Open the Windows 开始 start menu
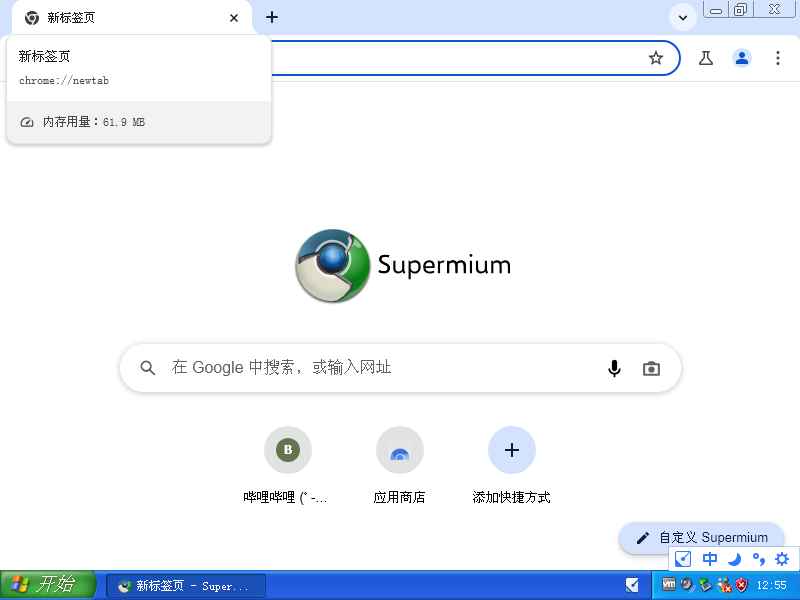 click(48, 585)
